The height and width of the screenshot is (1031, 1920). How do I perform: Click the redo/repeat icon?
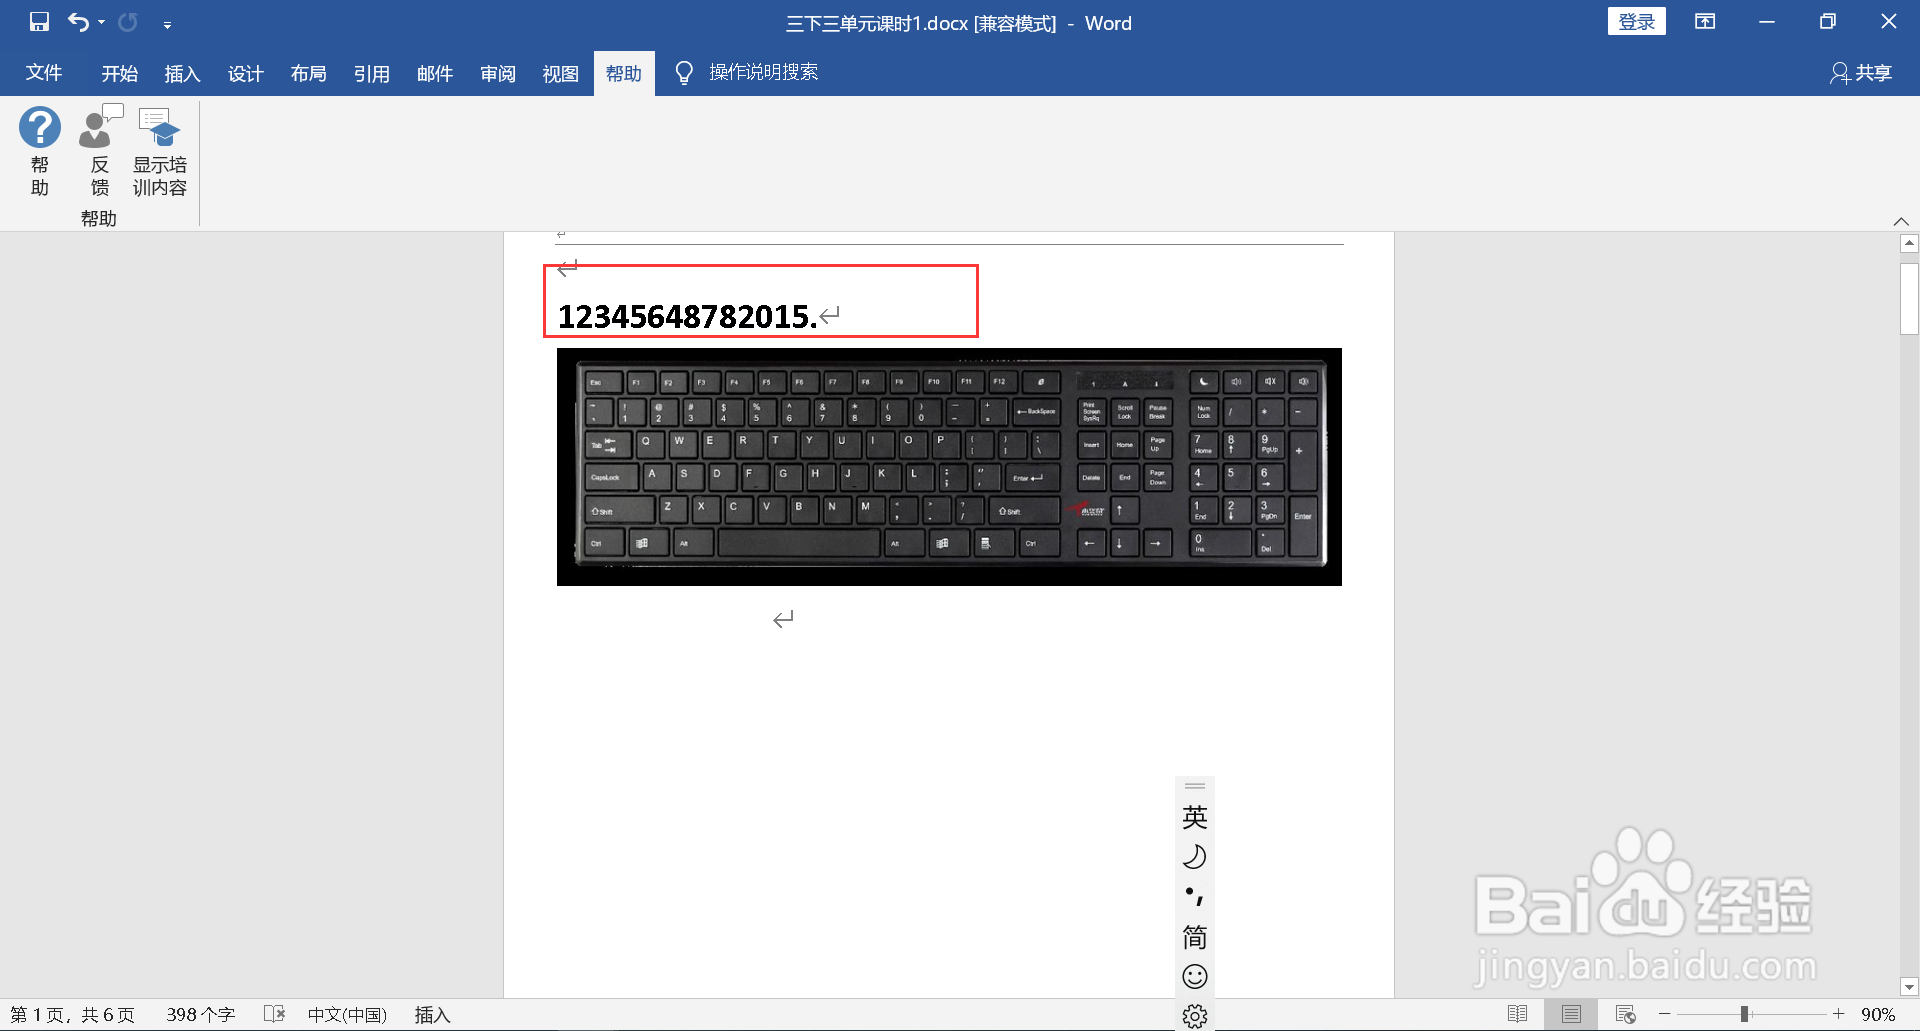point(128,21)
